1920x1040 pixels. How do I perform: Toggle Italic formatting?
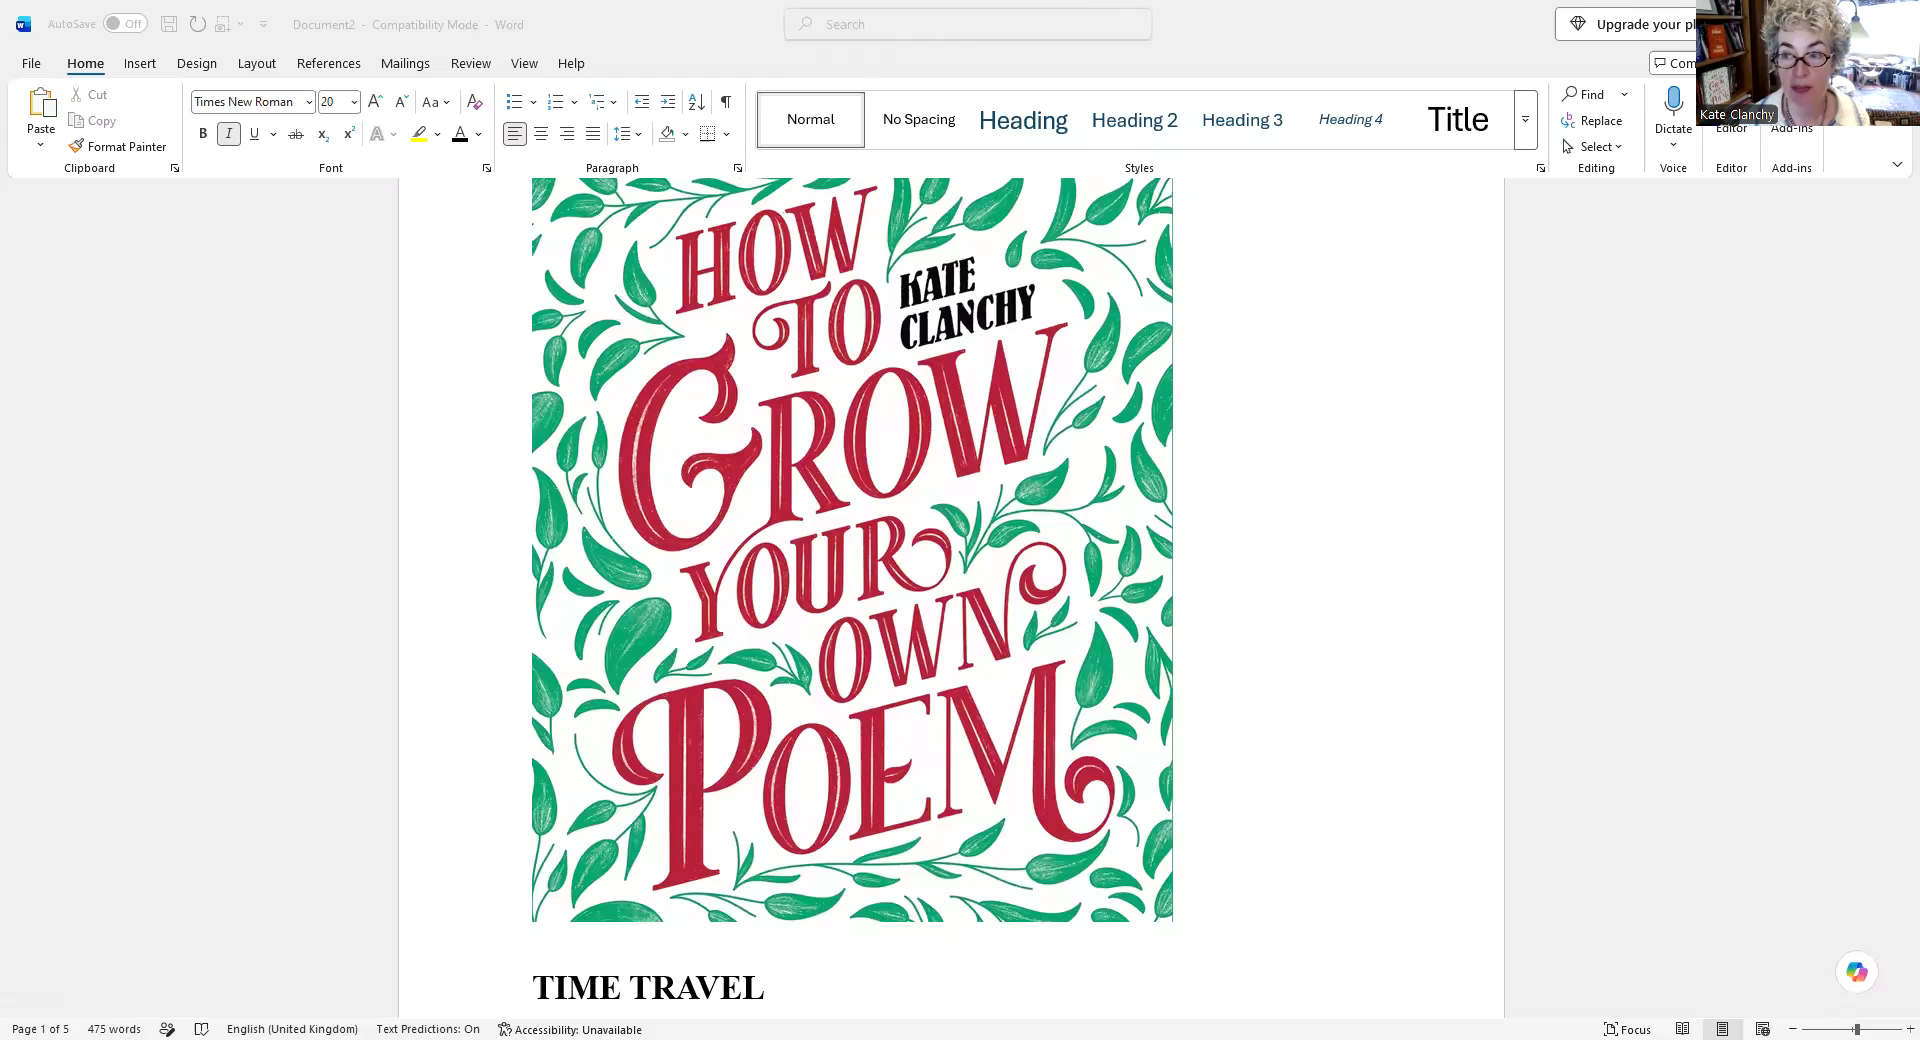click(x=229, y=134)
